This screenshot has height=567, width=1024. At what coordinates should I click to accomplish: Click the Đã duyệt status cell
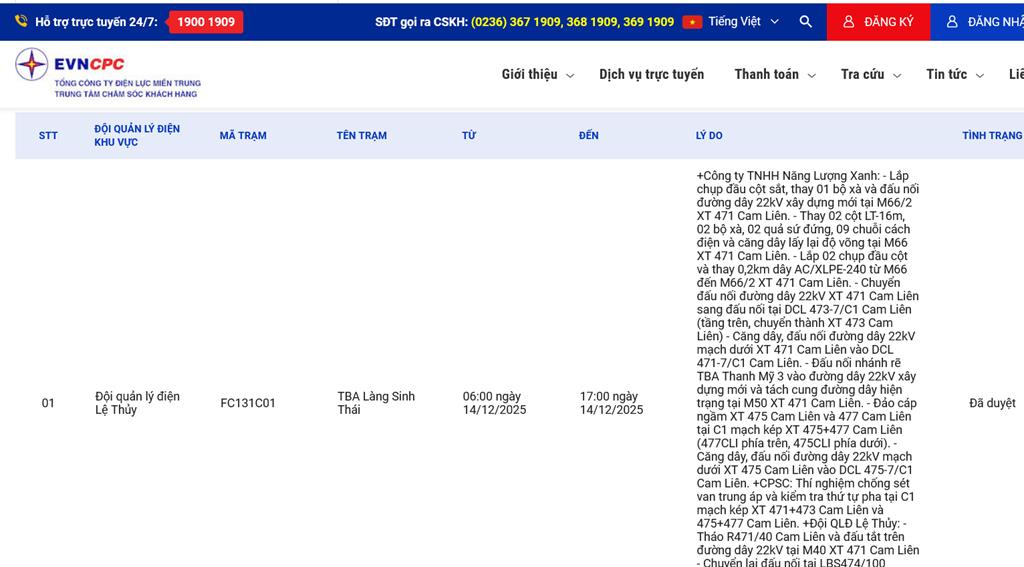(x=992, y=404)
